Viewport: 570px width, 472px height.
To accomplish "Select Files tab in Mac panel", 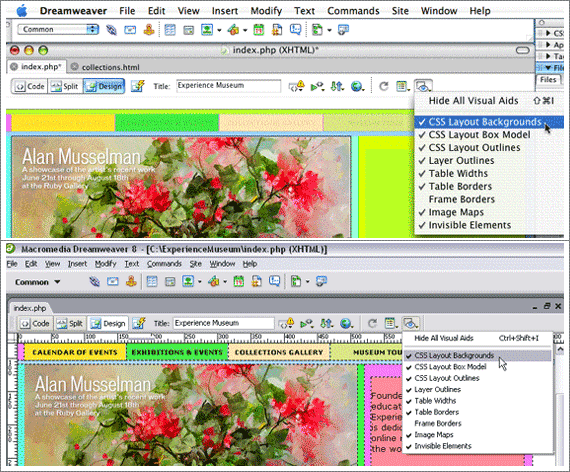I will [548, 80].
